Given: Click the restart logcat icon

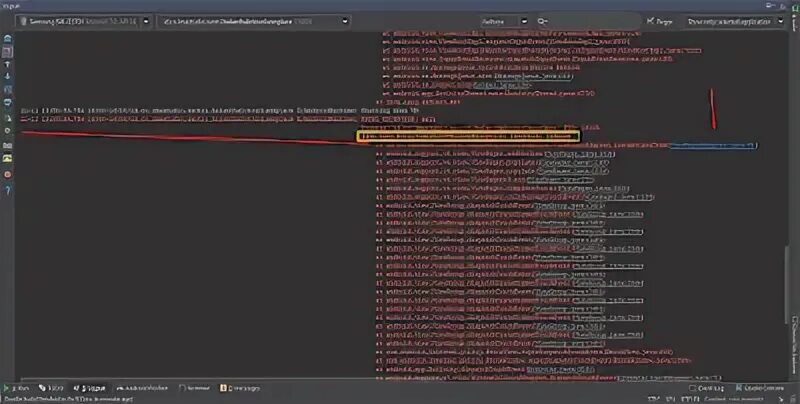Looking at the screenshot, I should [7, 118].
